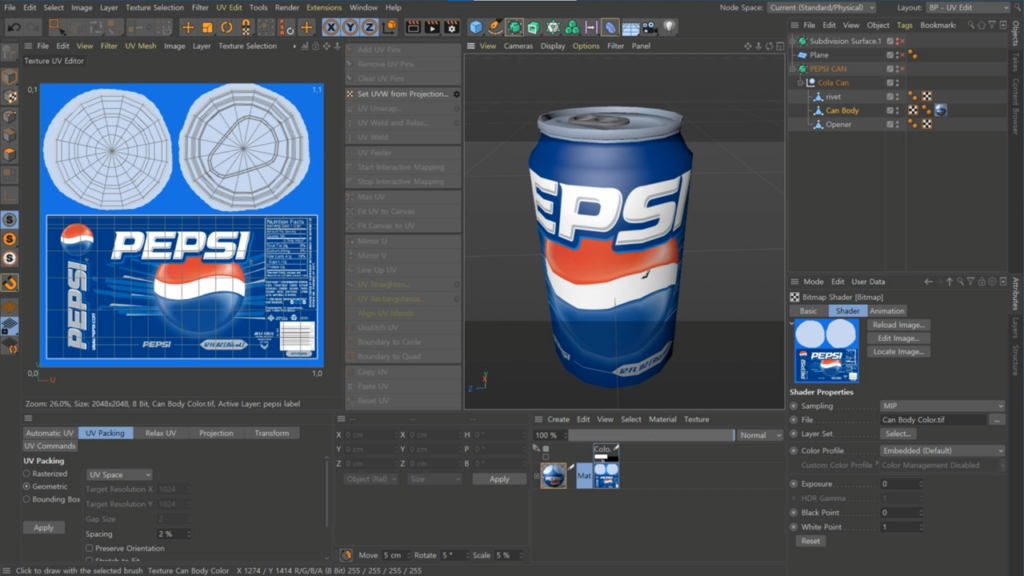Click the Pepsi sphere material thumbnail
The width and height of the screenshot is (1024, 576).
point(554,476)
